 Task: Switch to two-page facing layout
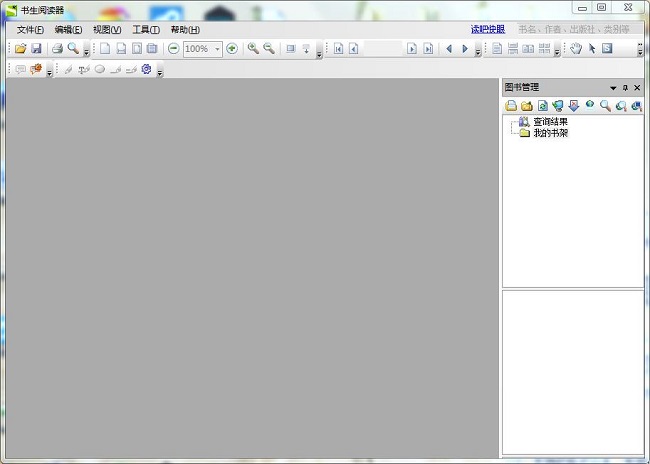click(x=528, y=49)
